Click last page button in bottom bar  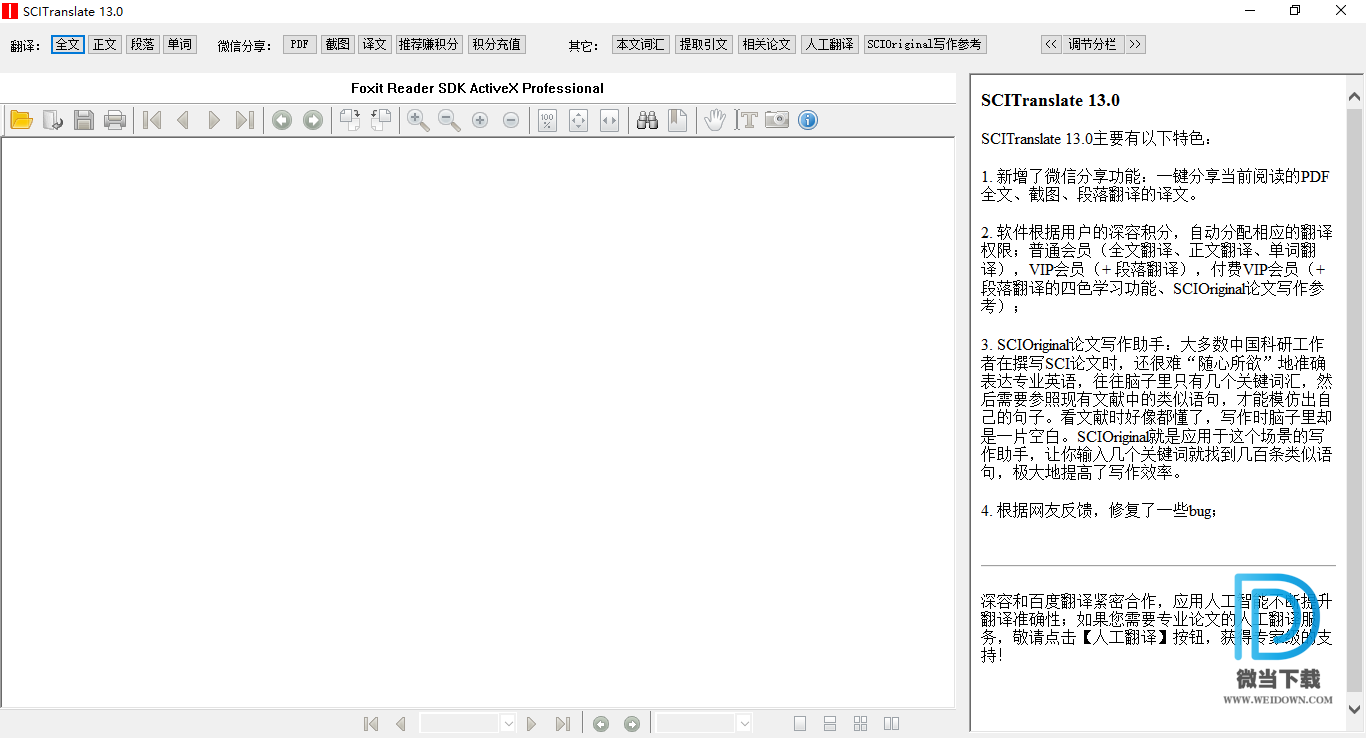(563, 723)
